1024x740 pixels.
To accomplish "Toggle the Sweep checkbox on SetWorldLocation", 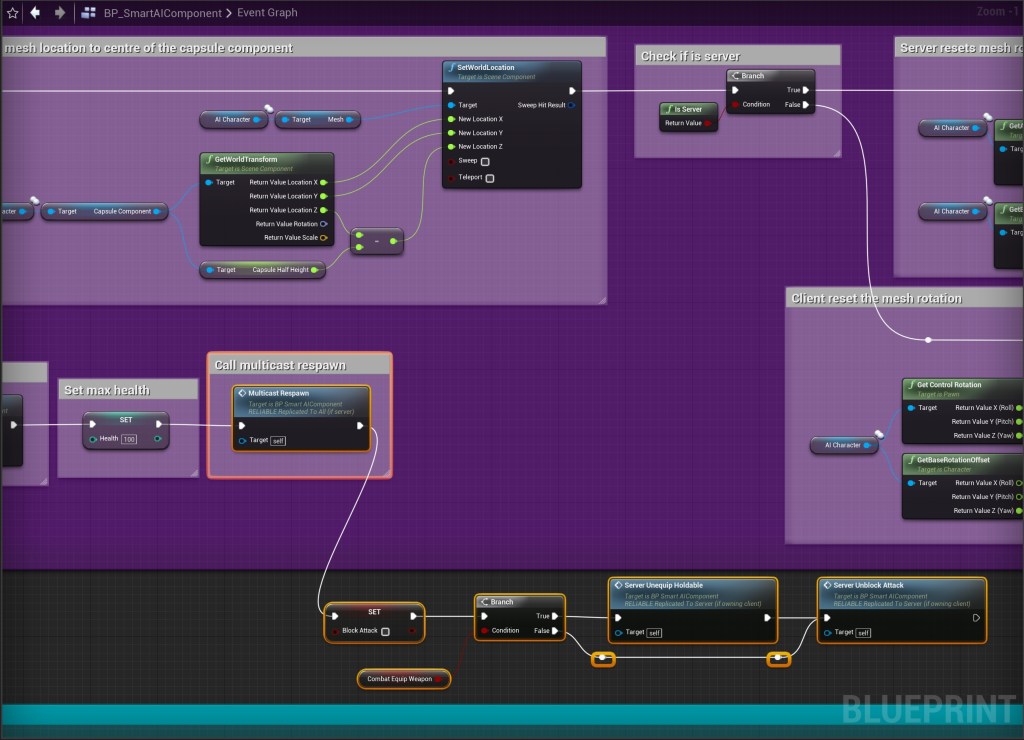I will tap(485, 161).
